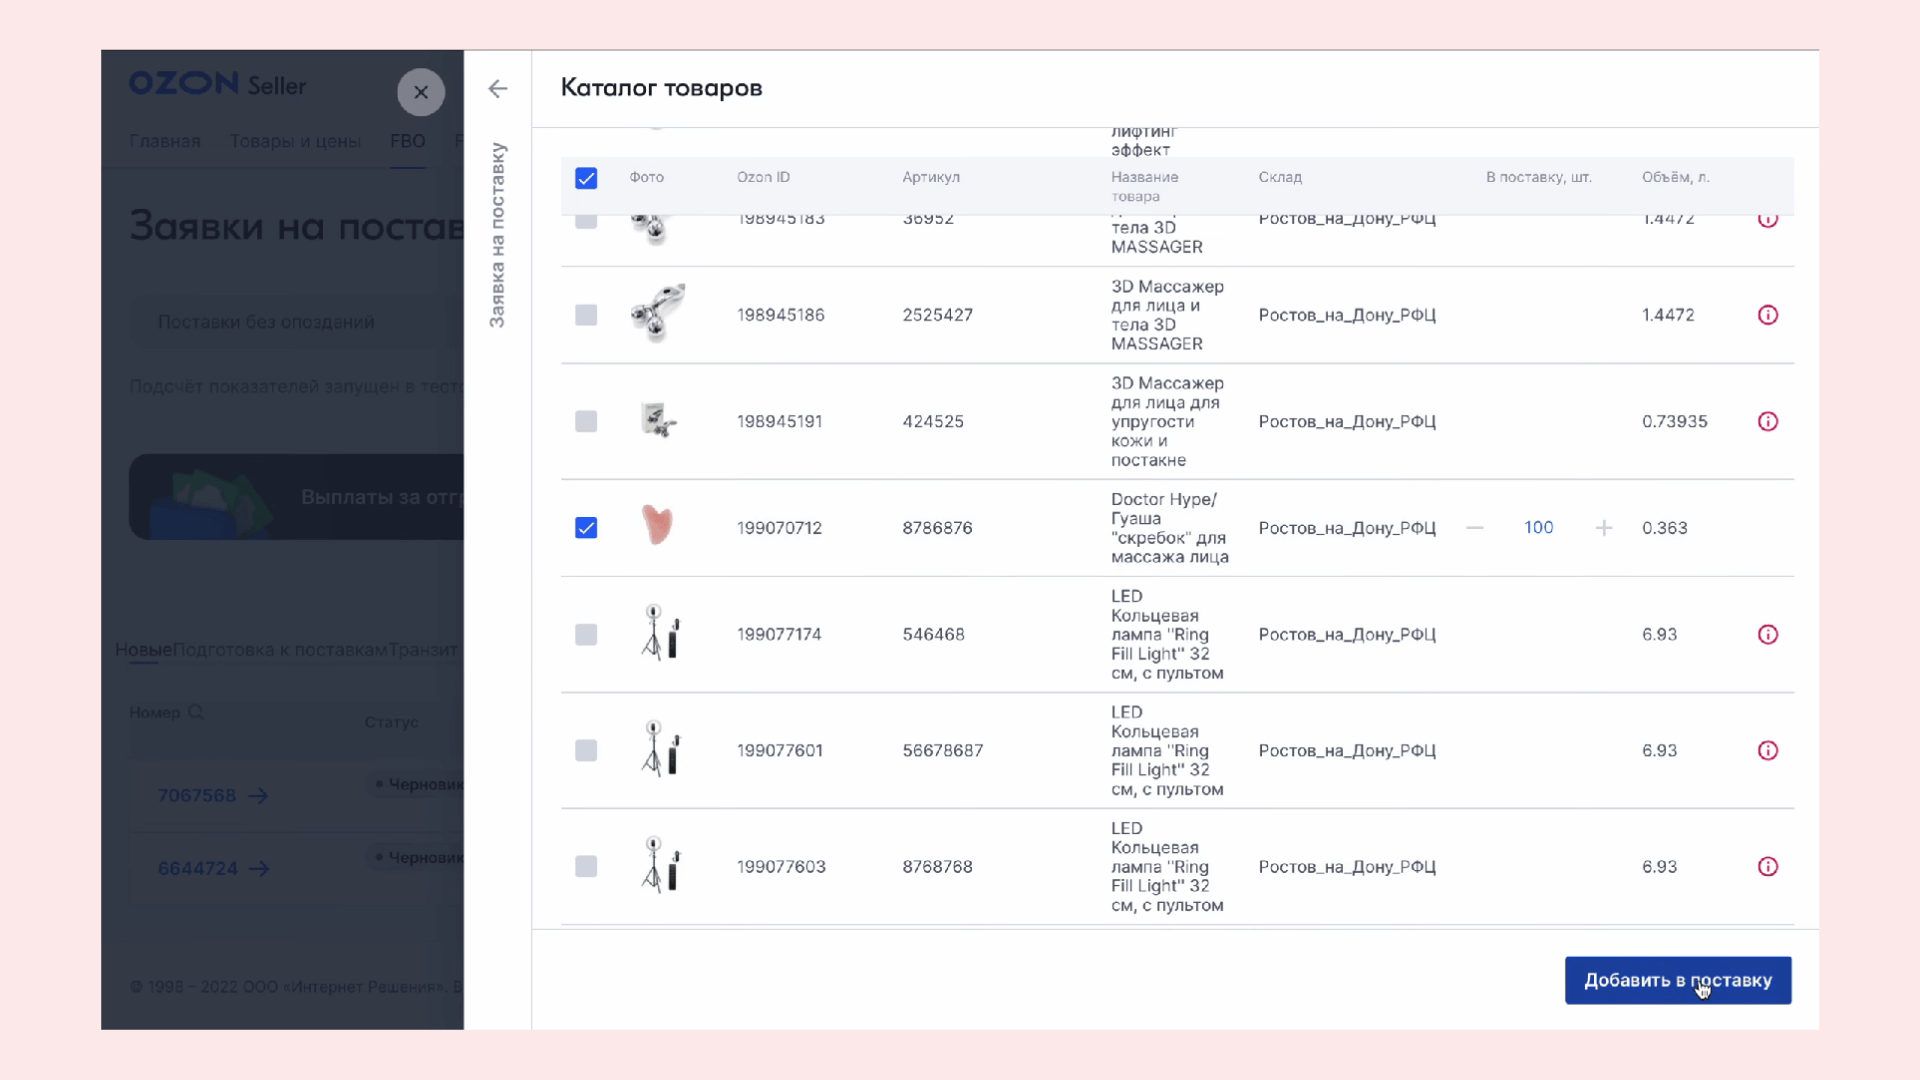Check the row with article 8768768
The height and width of the screenshot is (1080, 1920).
(x=586, y=866)
